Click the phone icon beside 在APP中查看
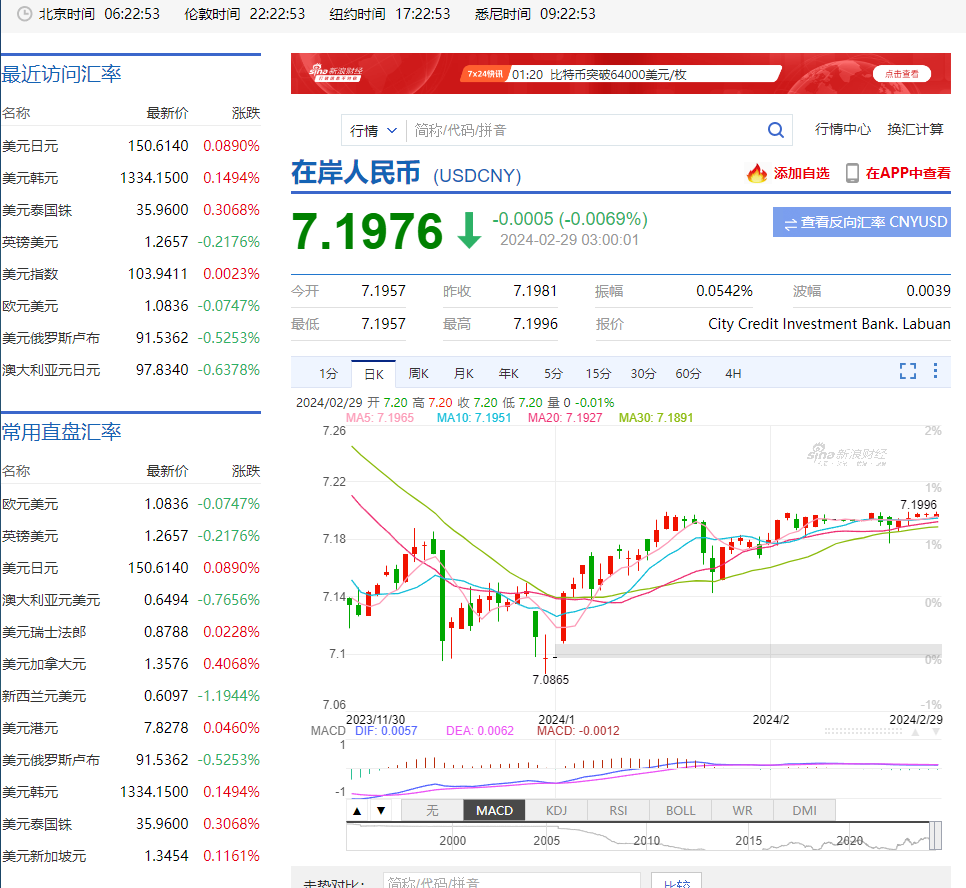 point(852,173)
